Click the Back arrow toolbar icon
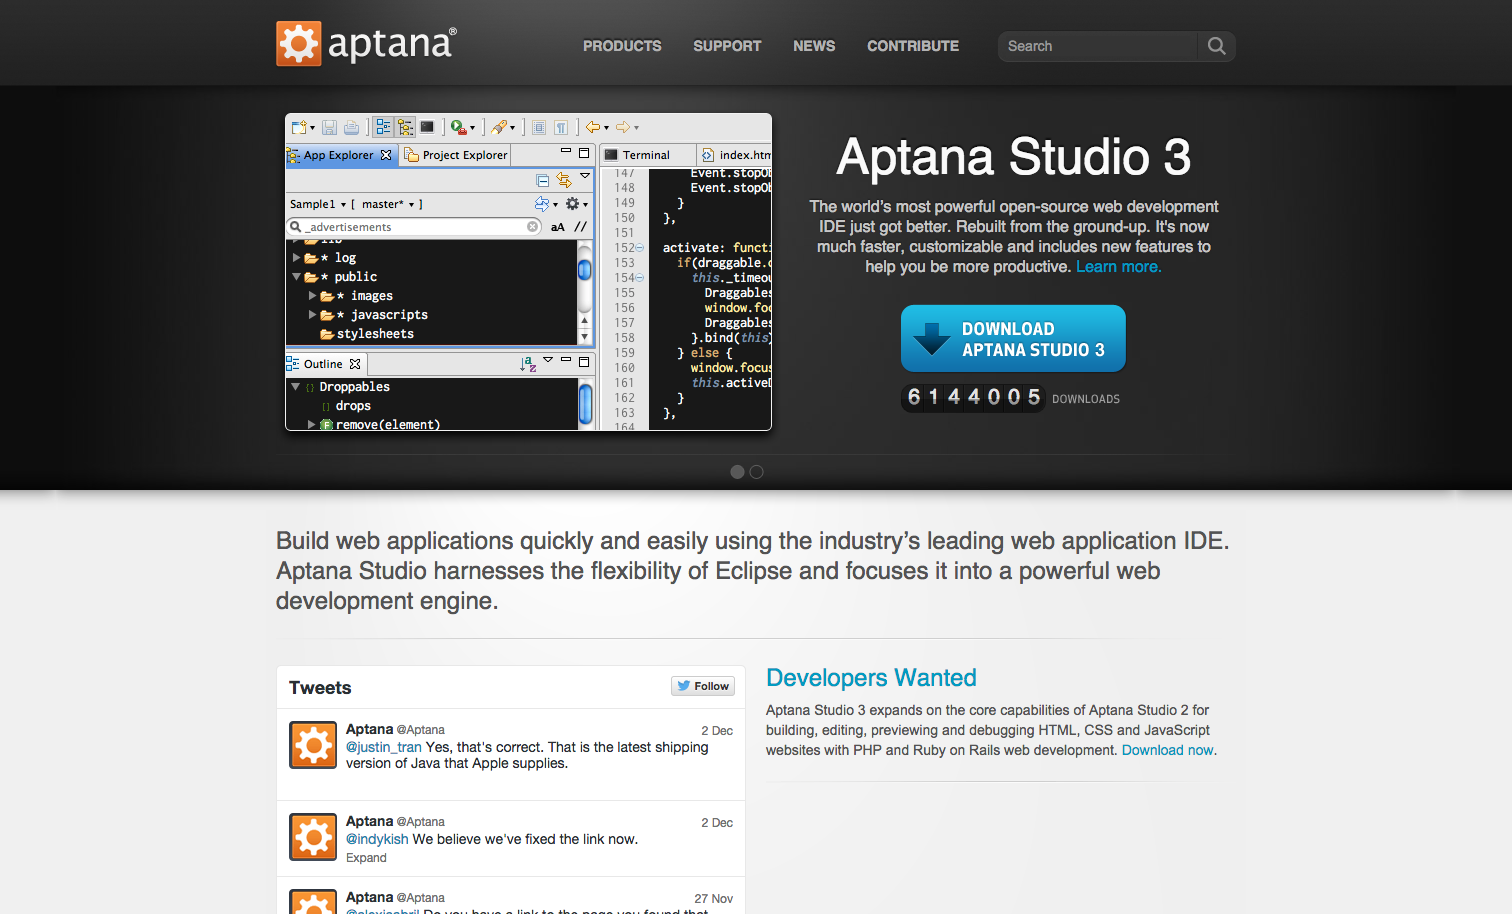Screen dimensions: 1512x914 593,127
